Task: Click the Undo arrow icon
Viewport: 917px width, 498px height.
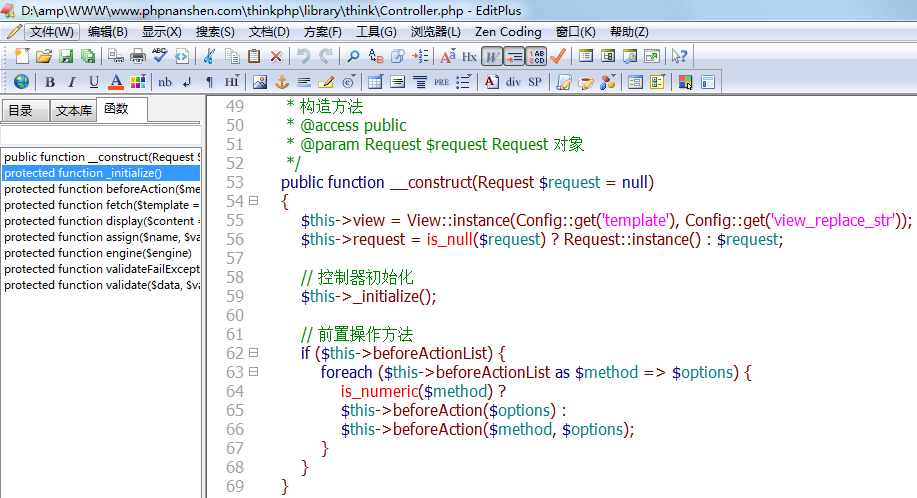Action: [x=303, y=56]
